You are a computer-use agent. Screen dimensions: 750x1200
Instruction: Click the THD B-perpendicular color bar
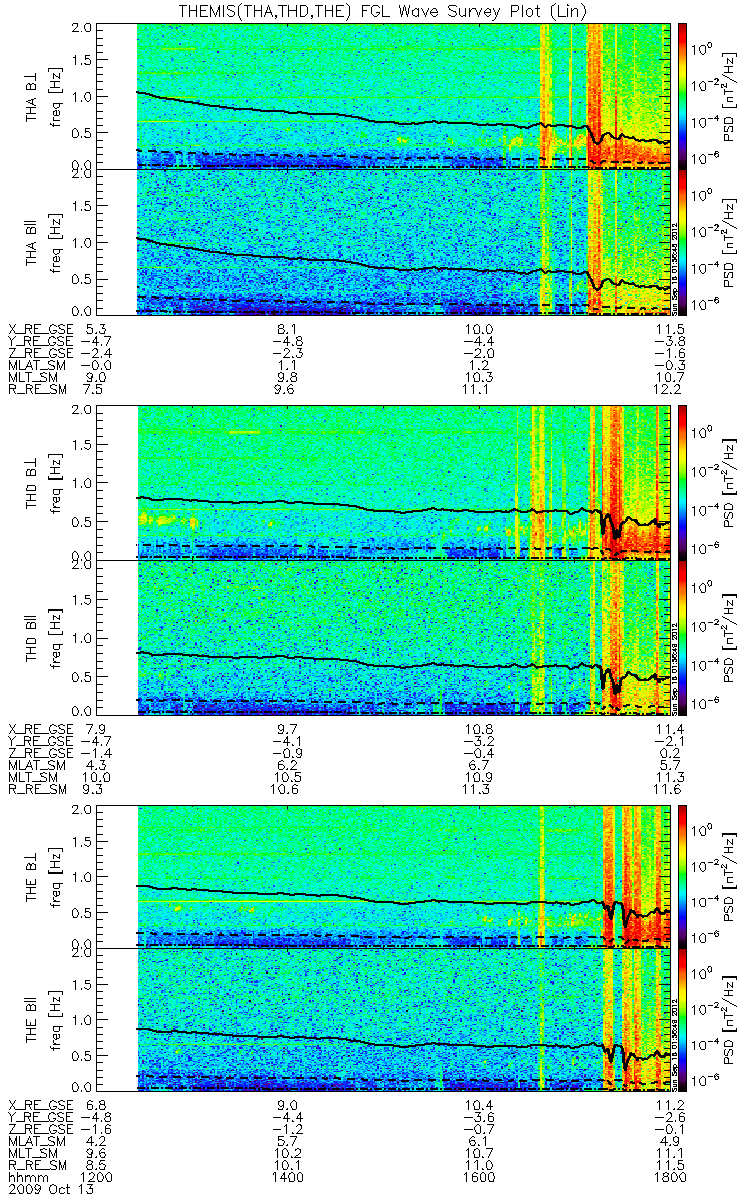684,481
